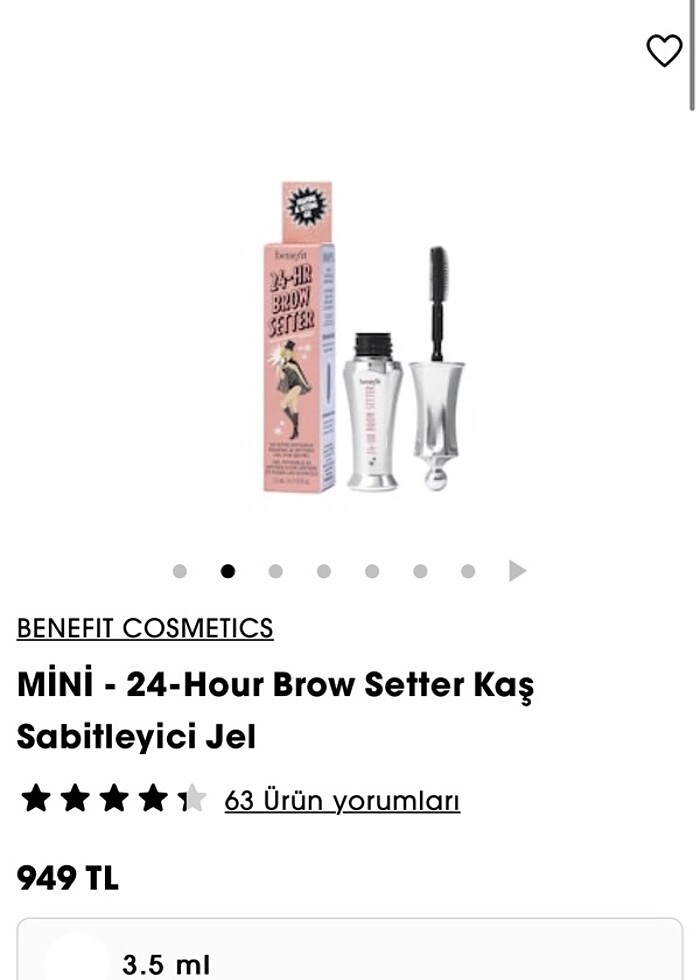Open the 63 Ürün yorumları reviews link

click(342, 800)
